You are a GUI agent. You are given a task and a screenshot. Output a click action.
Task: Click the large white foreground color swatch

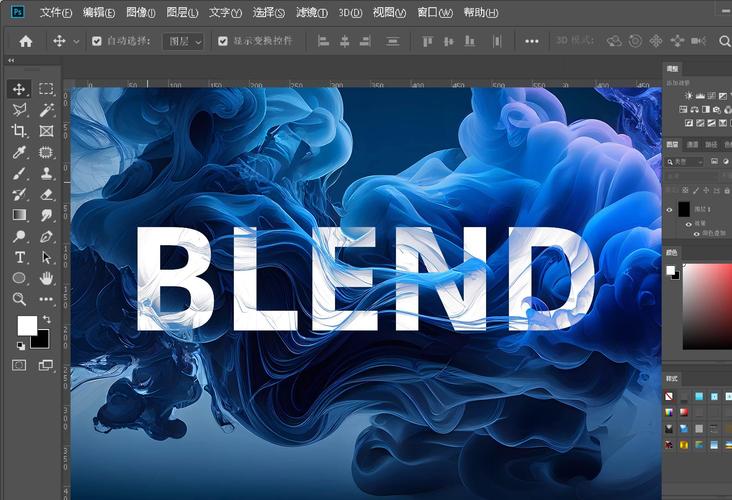27,325
